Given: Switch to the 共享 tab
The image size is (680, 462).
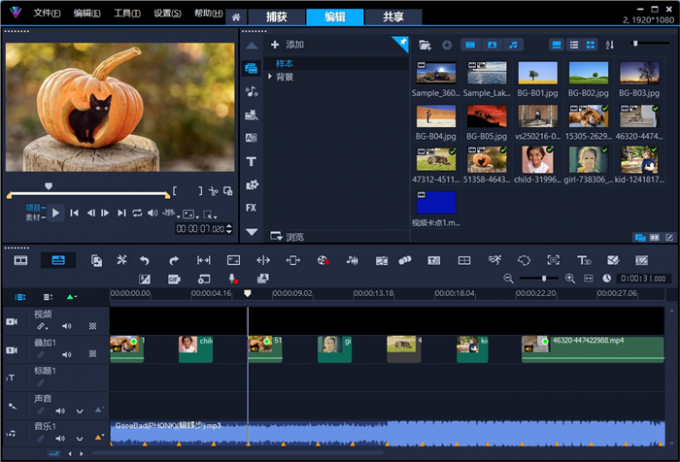Looking at the screenshot, I should [x=393, y=17].
